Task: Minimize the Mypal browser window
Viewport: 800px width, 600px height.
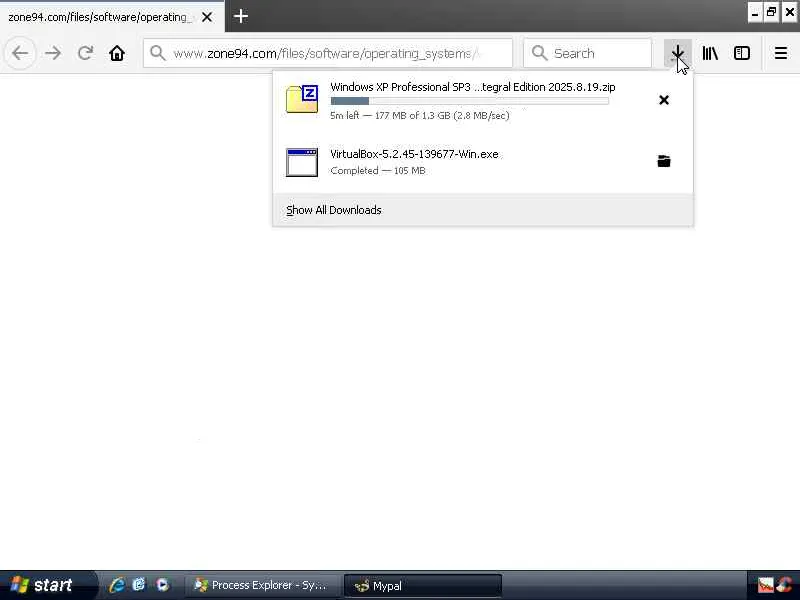Action: coord(755,13)
